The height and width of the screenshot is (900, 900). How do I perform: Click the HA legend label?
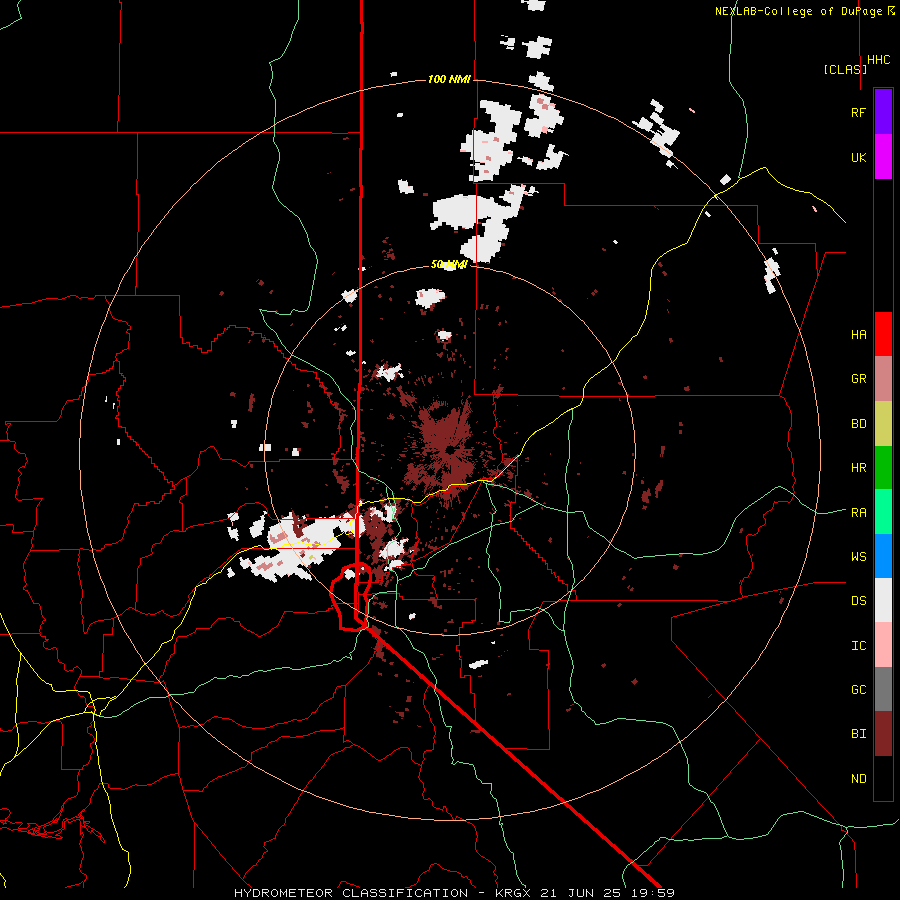pyautogui.click(x=858, y=335)
